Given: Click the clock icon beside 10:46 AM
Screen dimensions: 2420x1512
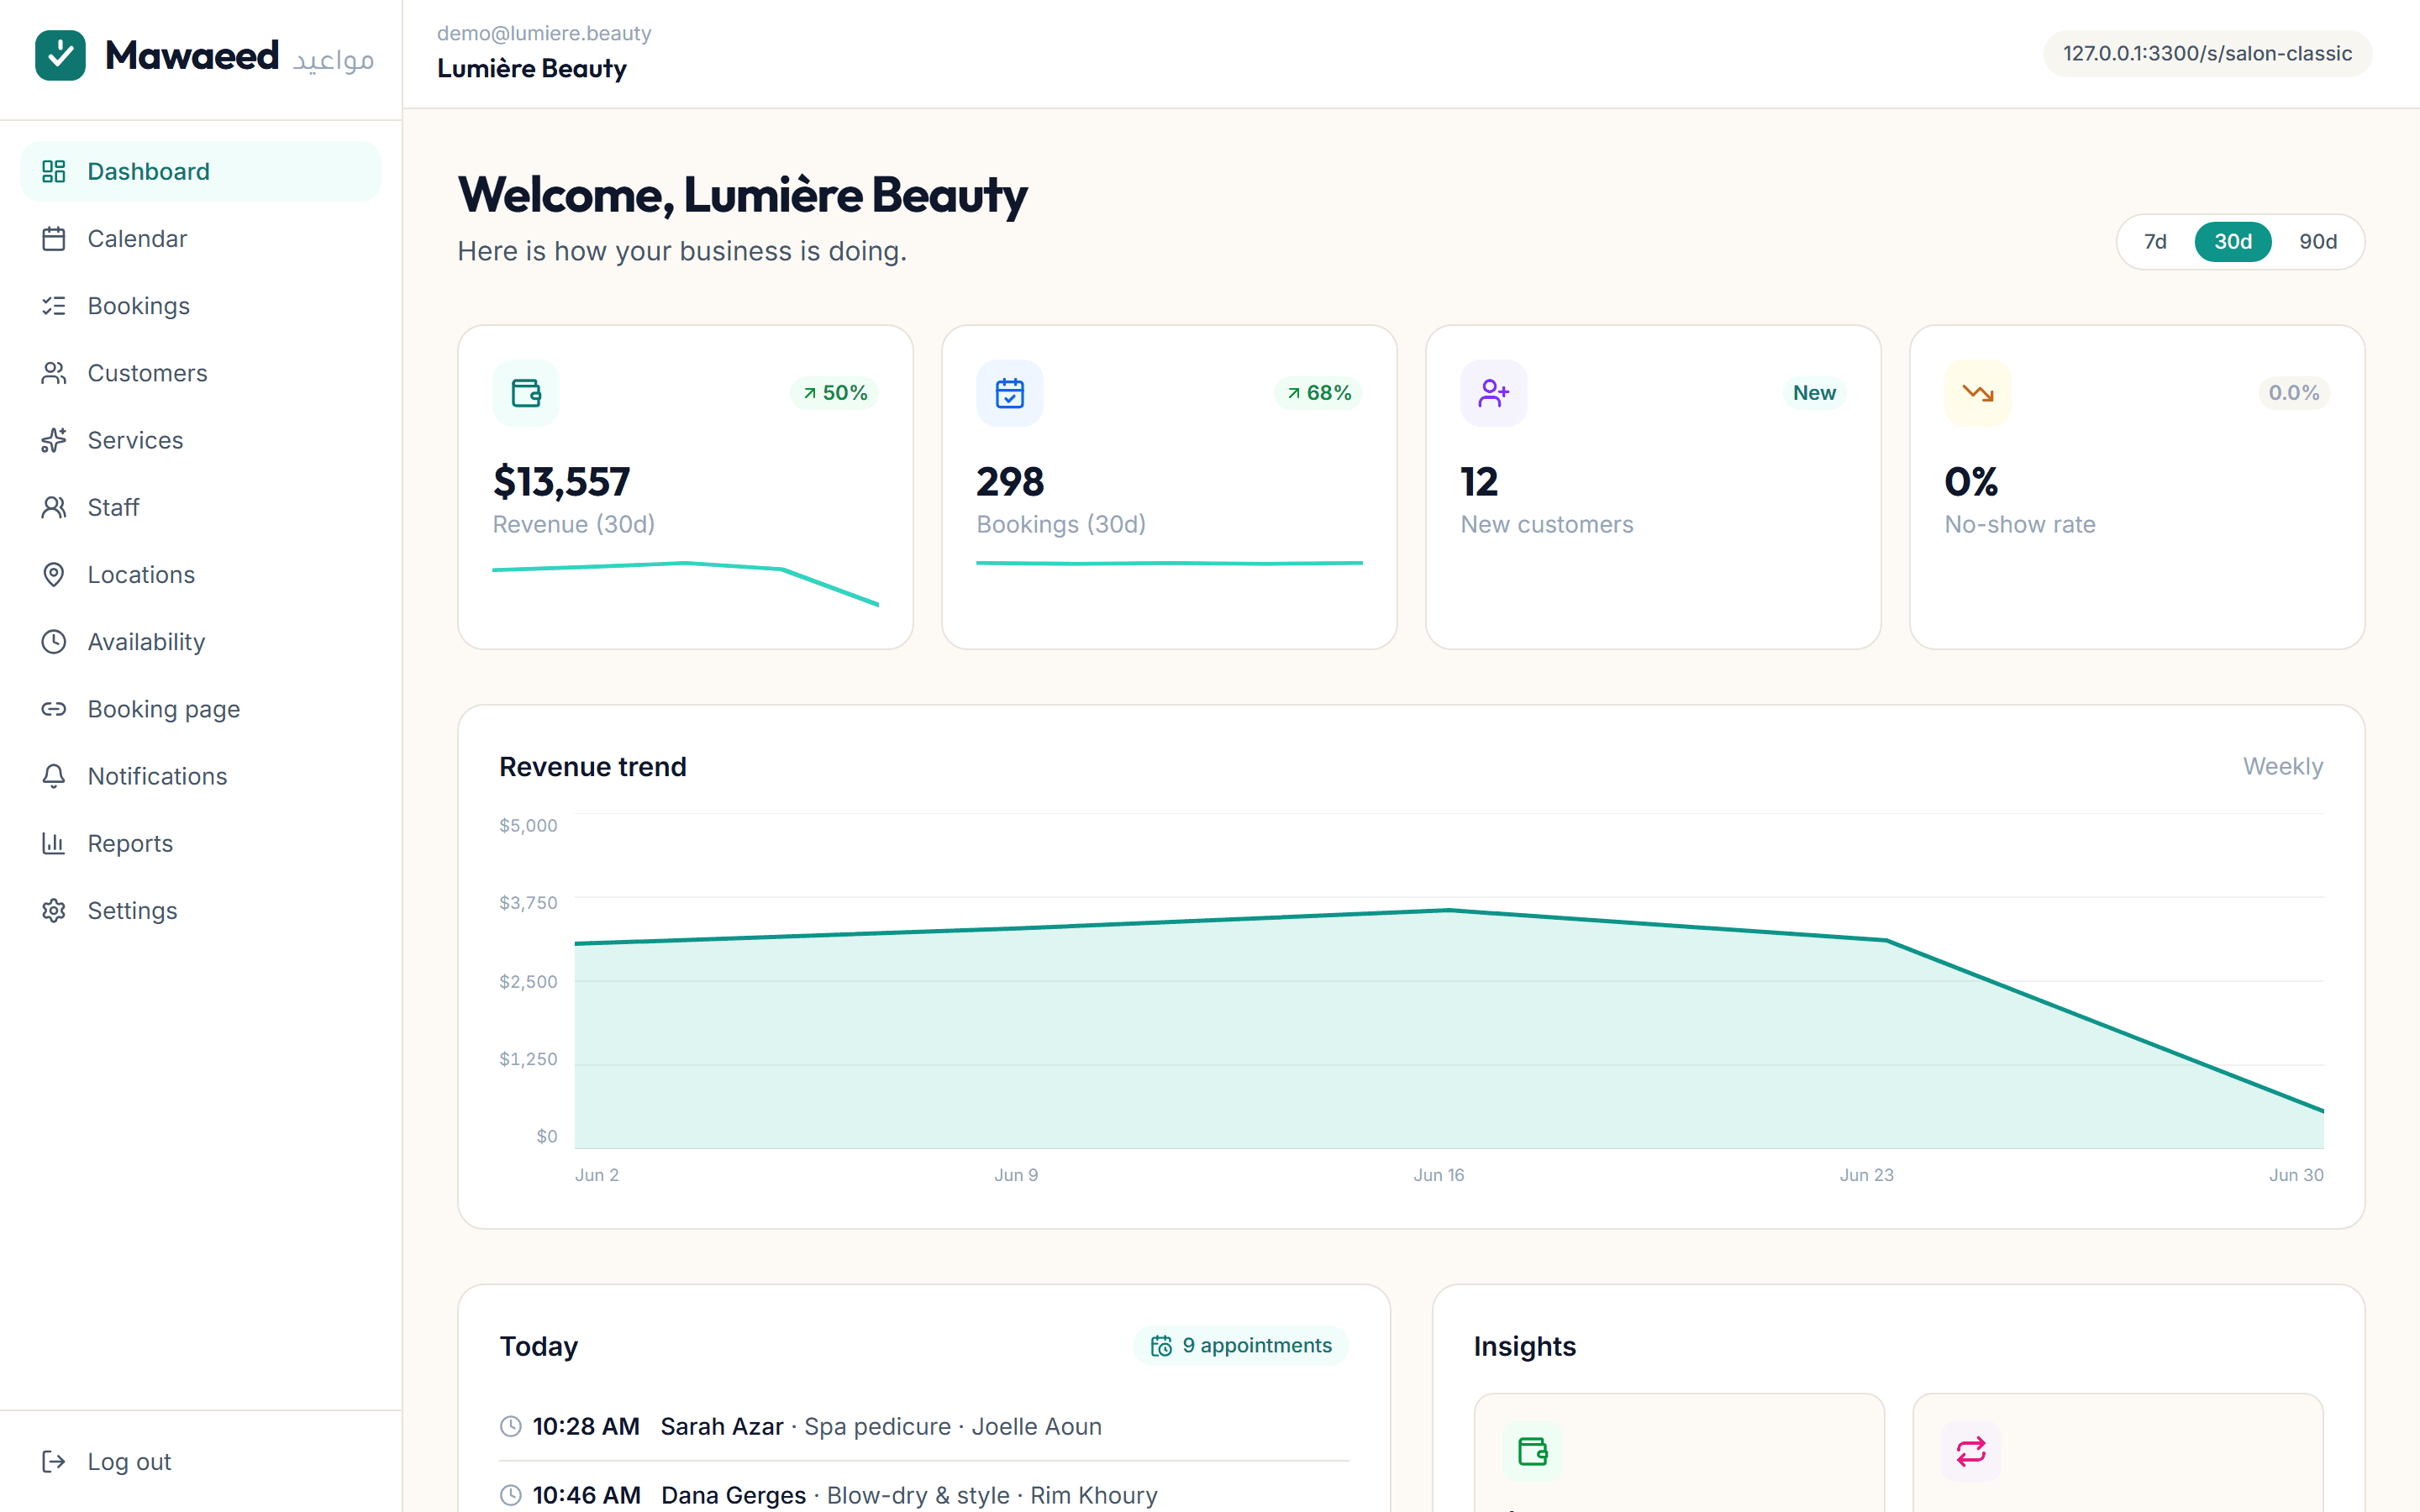Looking at the screenshot, I should pos(511,1495).
